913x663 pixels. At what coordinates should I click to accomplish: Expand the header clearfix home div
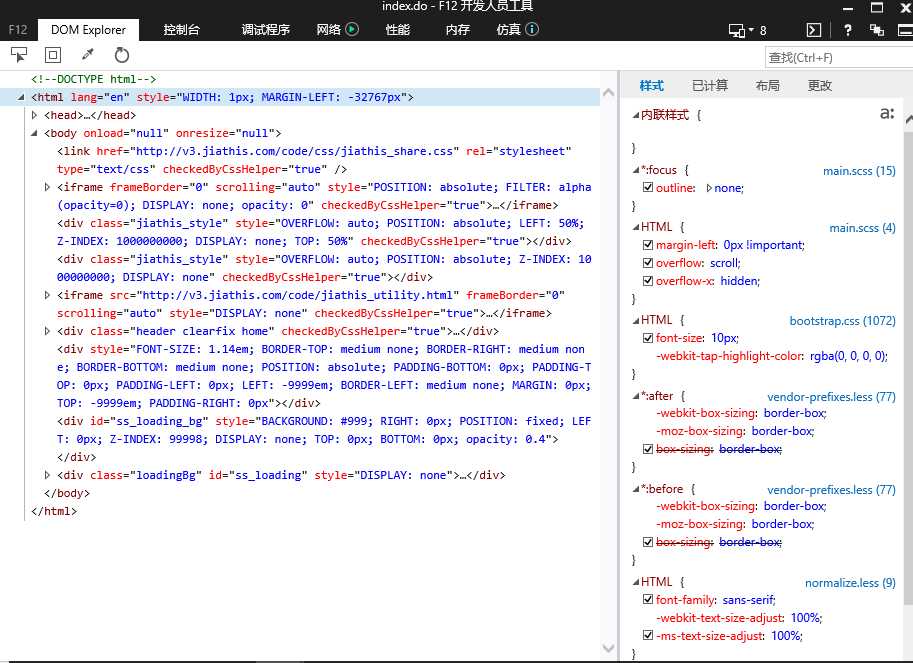[47, 331]
